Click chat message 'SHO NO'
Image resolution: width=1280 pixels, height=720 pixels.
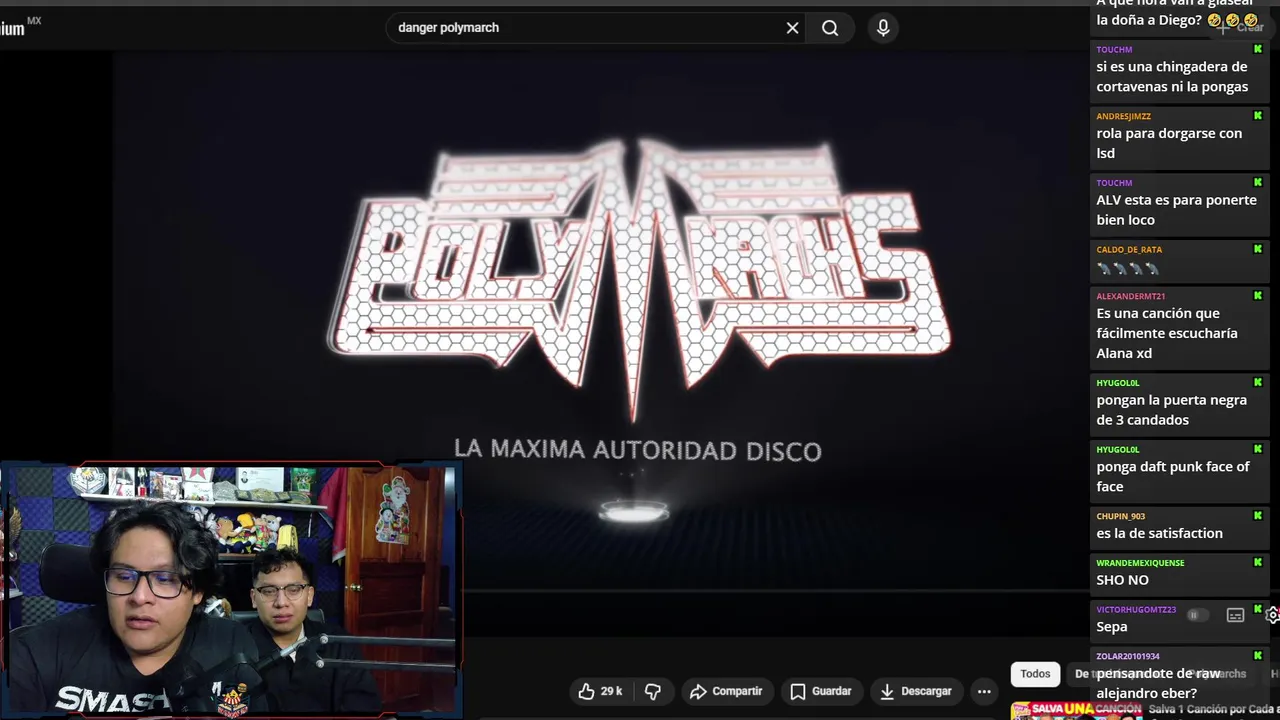tap(1122, 580)
